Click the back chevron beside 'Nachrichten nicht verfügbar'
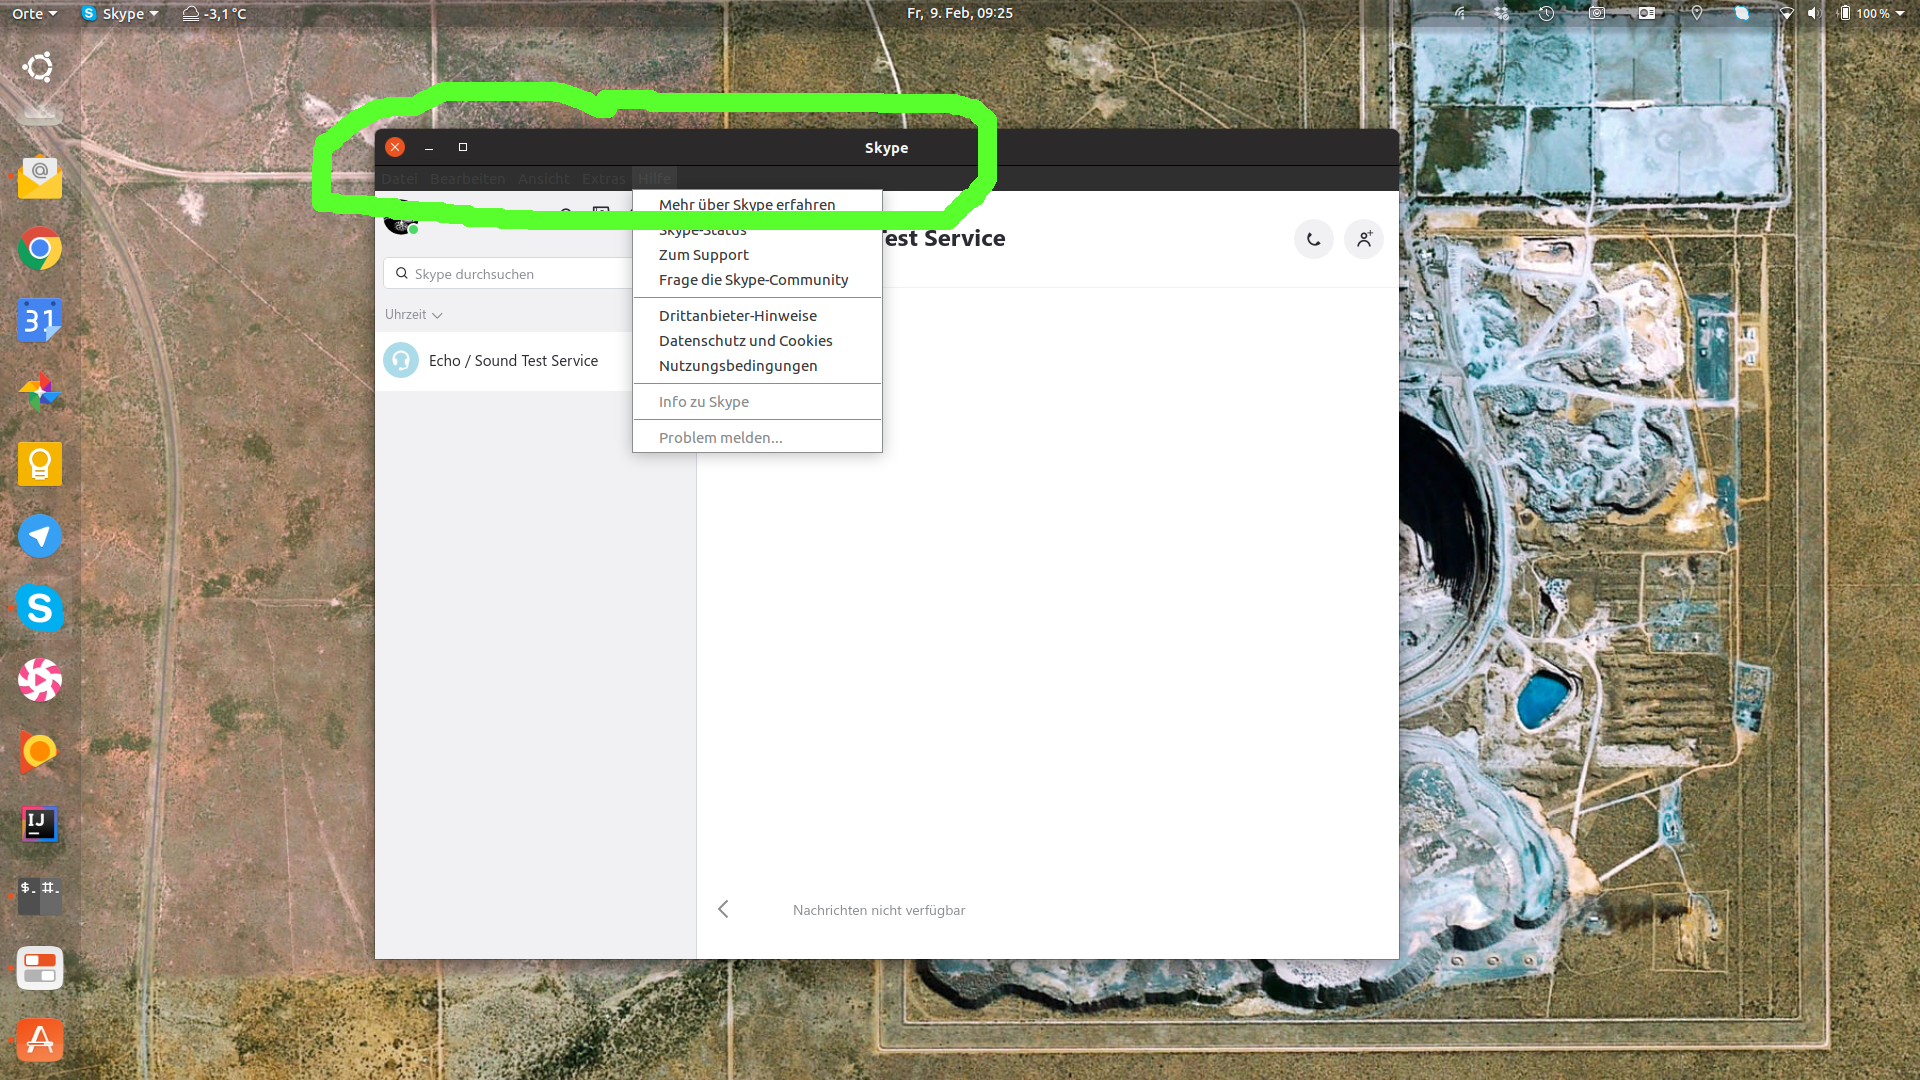 point(723,909)
